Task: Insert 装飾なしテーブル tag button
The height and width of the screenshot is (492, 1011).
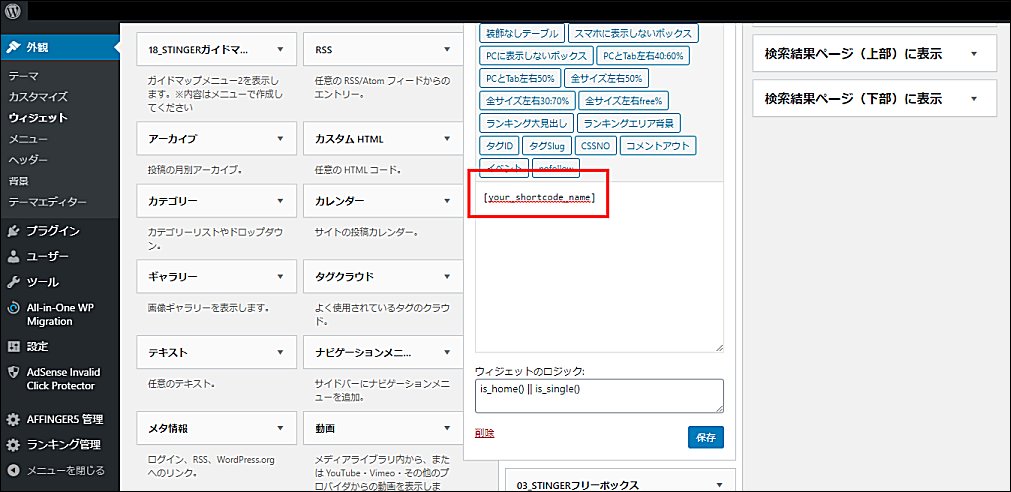Action: pos(522,33)
